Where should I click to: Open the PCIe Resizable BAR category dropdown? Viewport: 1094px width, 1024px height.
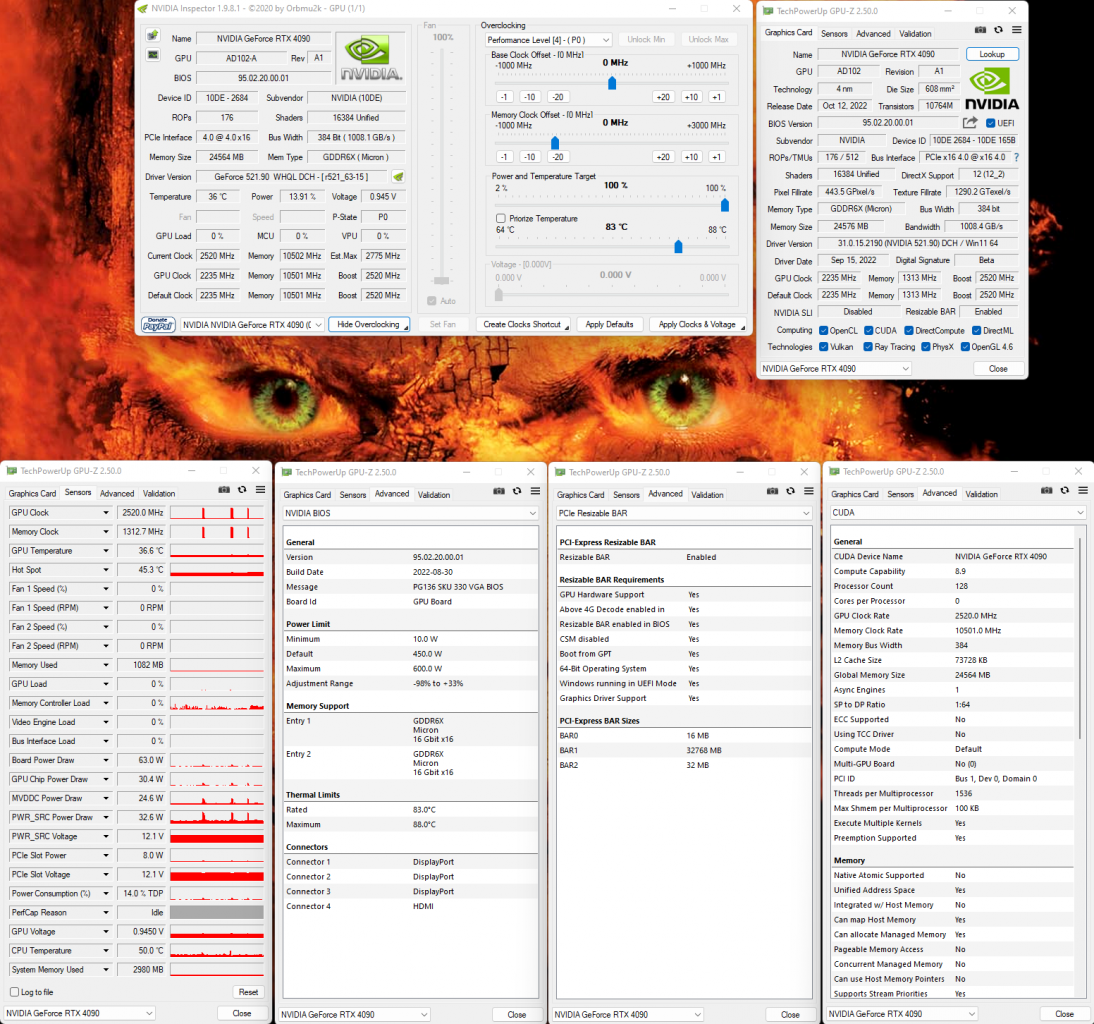click(x=684, y=513)
